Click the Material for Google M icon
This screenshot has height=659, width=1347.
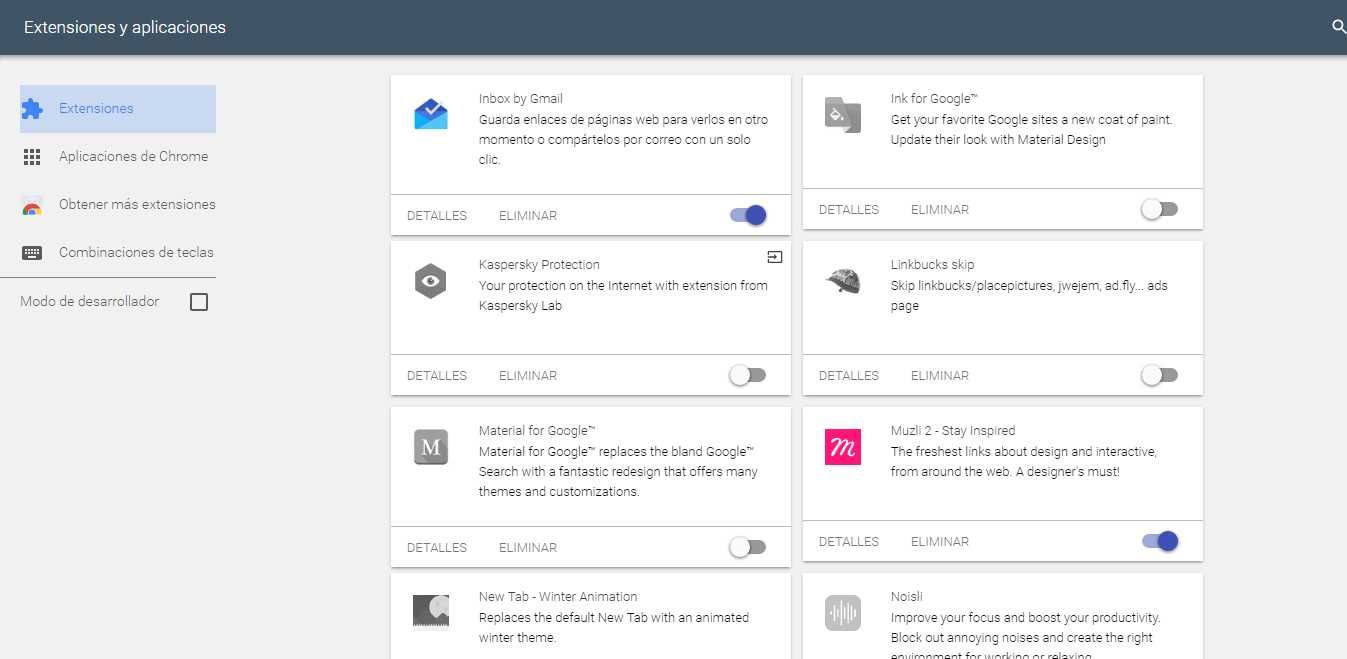point(431,447)
